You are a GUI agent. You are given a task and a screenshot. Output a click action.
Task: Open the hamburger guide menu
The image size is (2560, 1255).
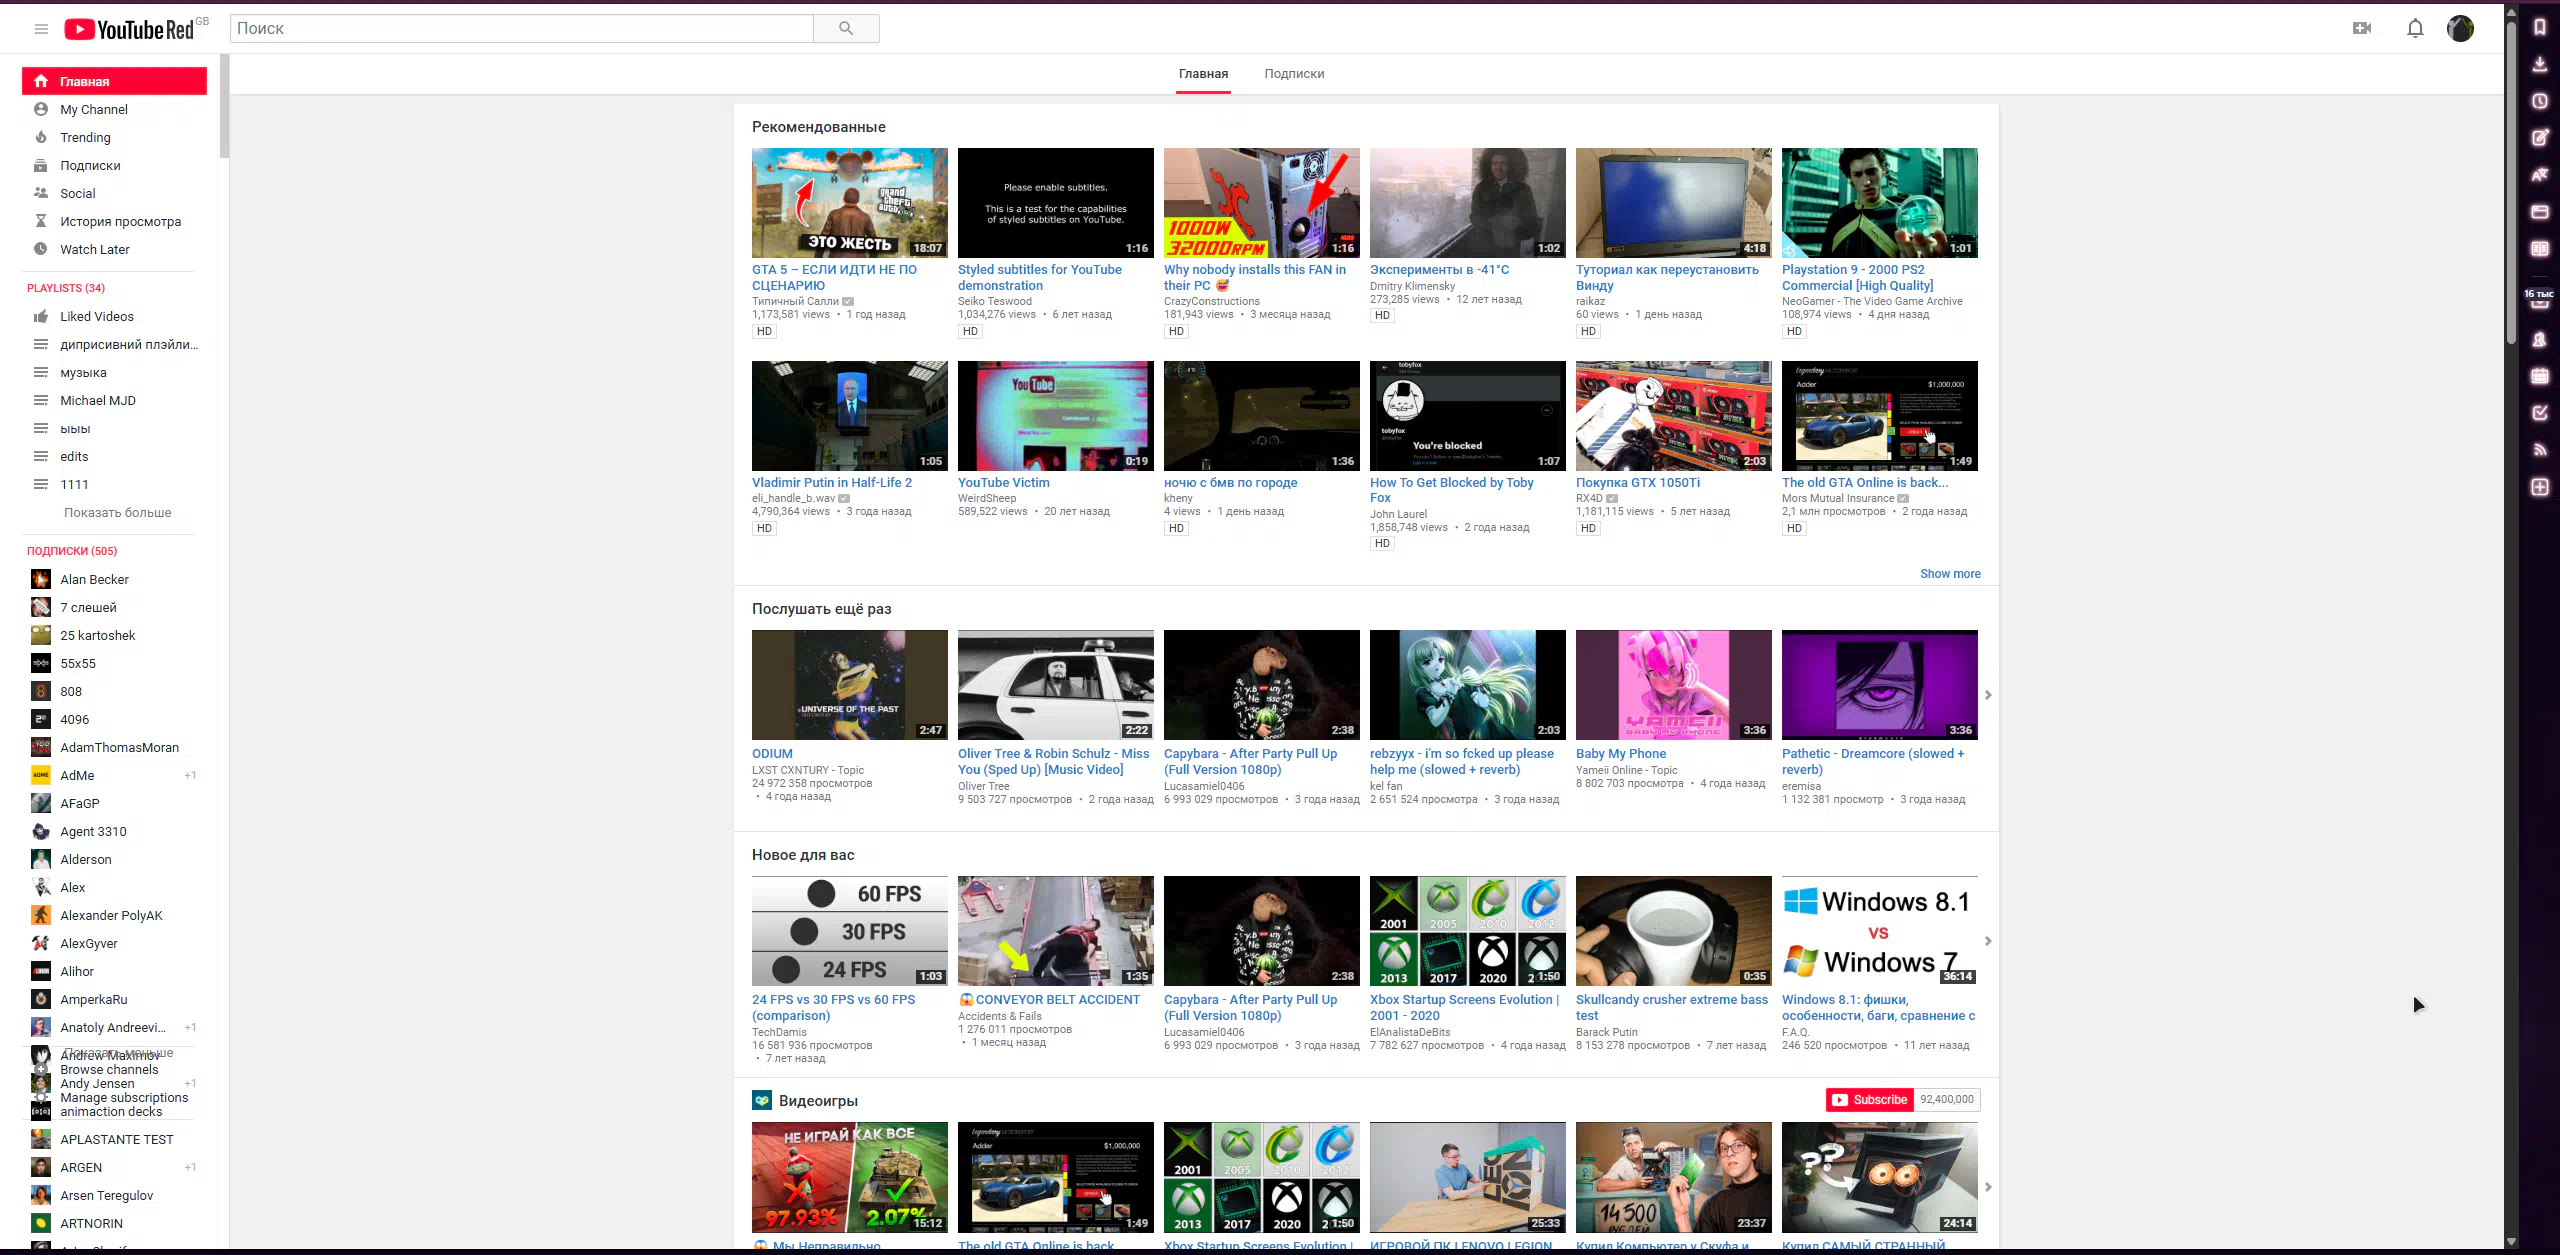(41, 29)
